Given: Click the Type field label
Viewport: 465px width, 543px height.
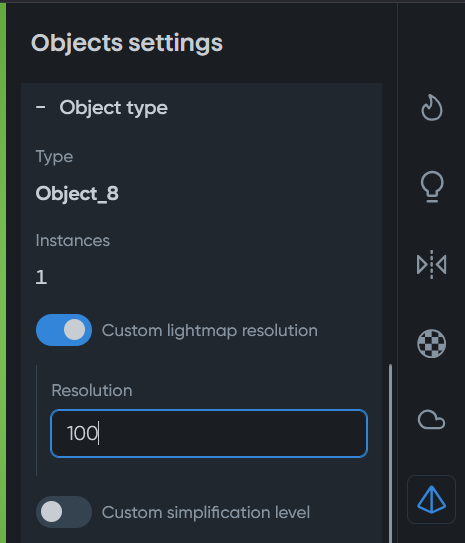Looking at the screenshot, I should 54,158.
